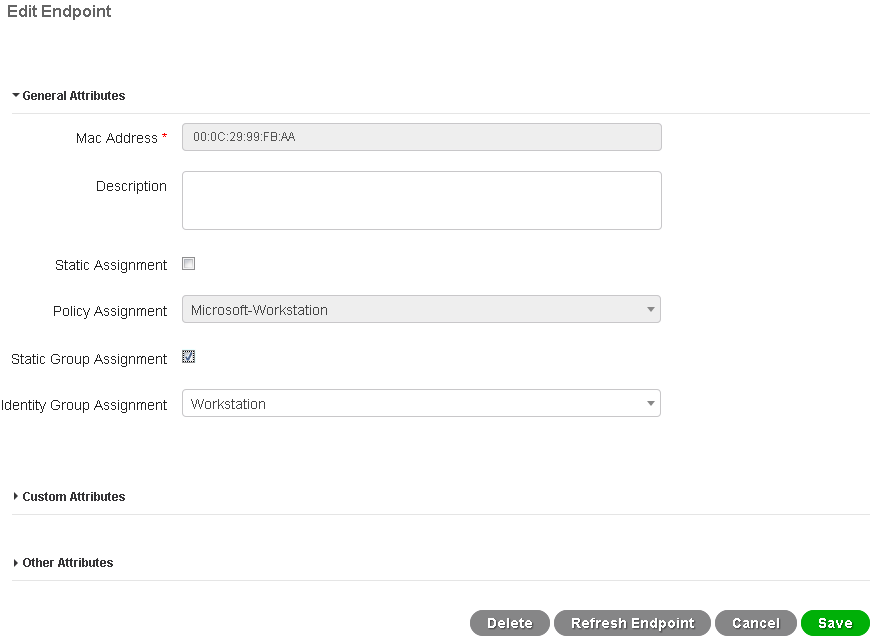The width and height of the screenshot is (875, 643).
Task: Click the Refresh Endpoint button
Action: coord(632,623)
